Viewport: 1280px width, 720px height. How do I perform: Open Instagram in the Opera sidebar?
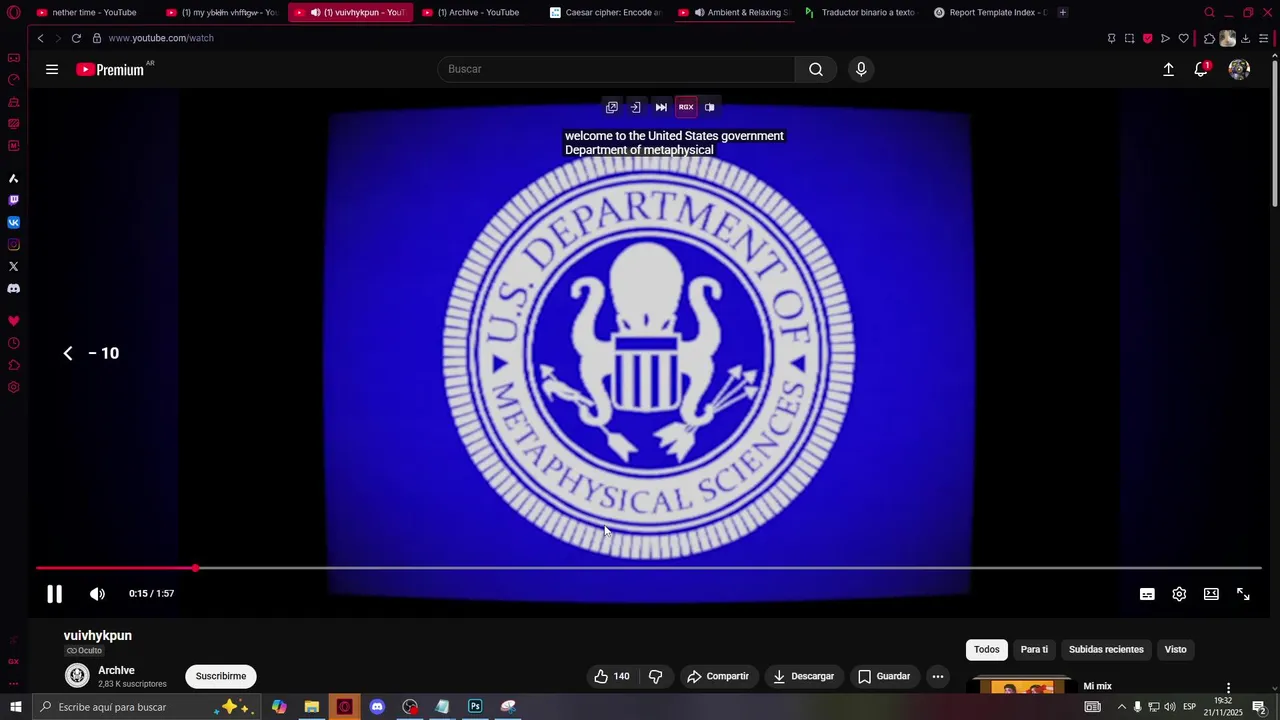13,244
